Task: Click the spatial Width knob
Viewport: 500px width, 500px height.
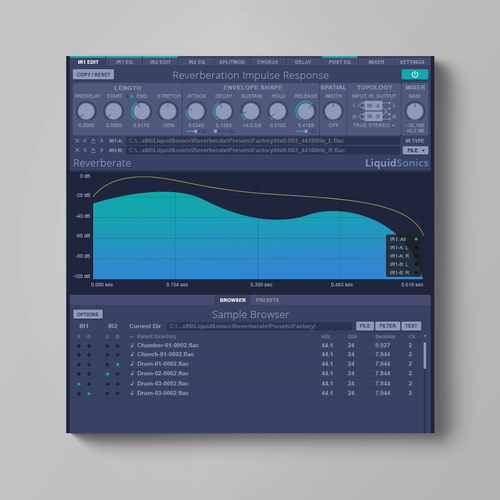Action: [x=333, y=111]
